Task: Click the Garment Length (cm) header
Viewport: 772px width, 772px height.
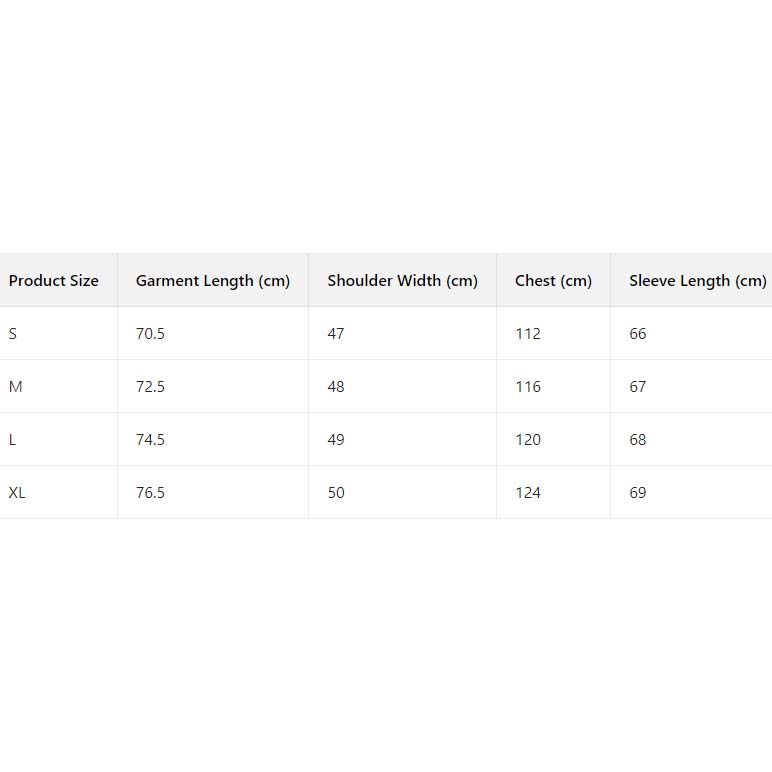Action: pyautogui.click(x=213, y=281)
